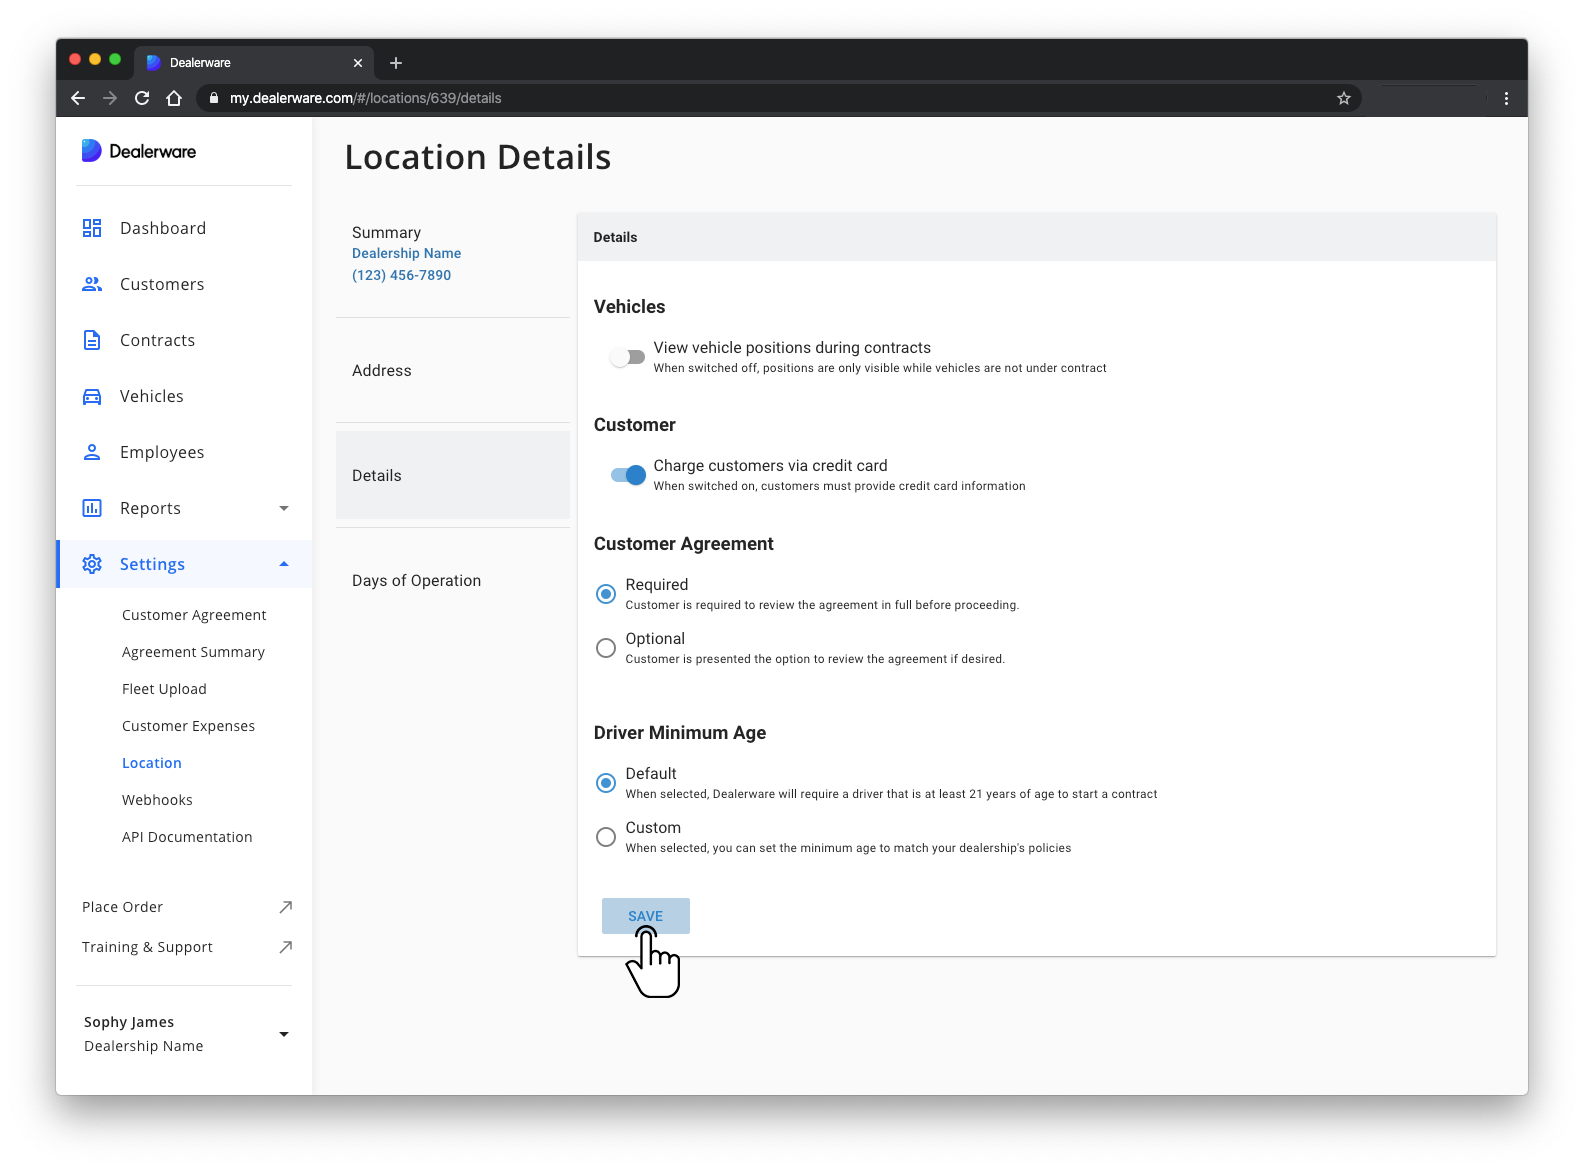
Task: Click the (123) 456-7890 phone link
Action: [x=401, y=275]
